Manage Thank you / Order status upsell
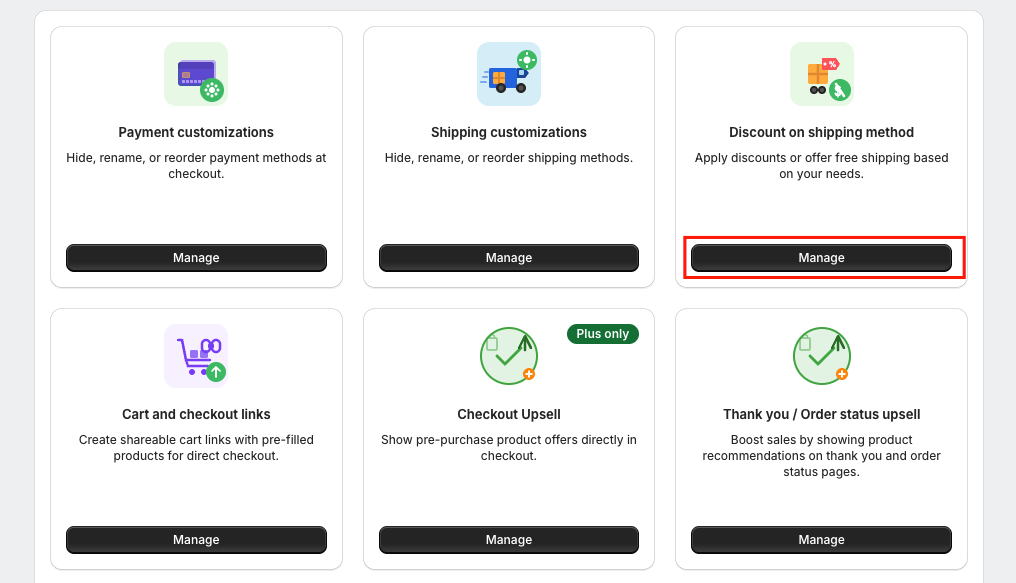Viewport: 1016px width, 583px height. pyautogui.click(x=822, y=540)
